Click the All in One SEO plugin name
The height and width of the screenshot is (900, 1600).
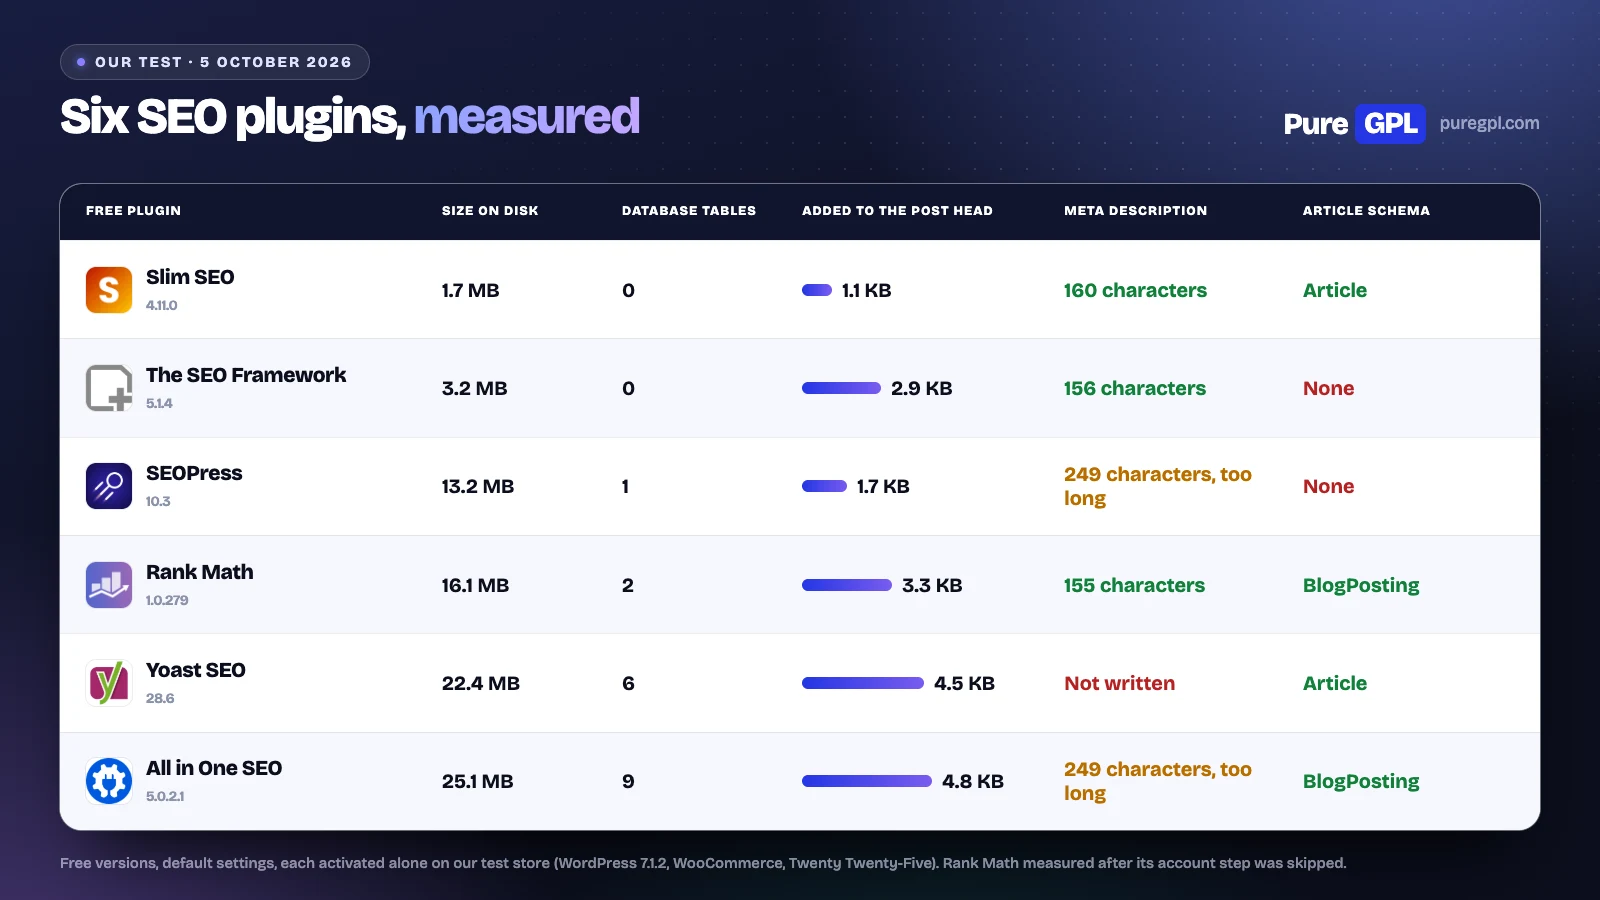(214, 768)
